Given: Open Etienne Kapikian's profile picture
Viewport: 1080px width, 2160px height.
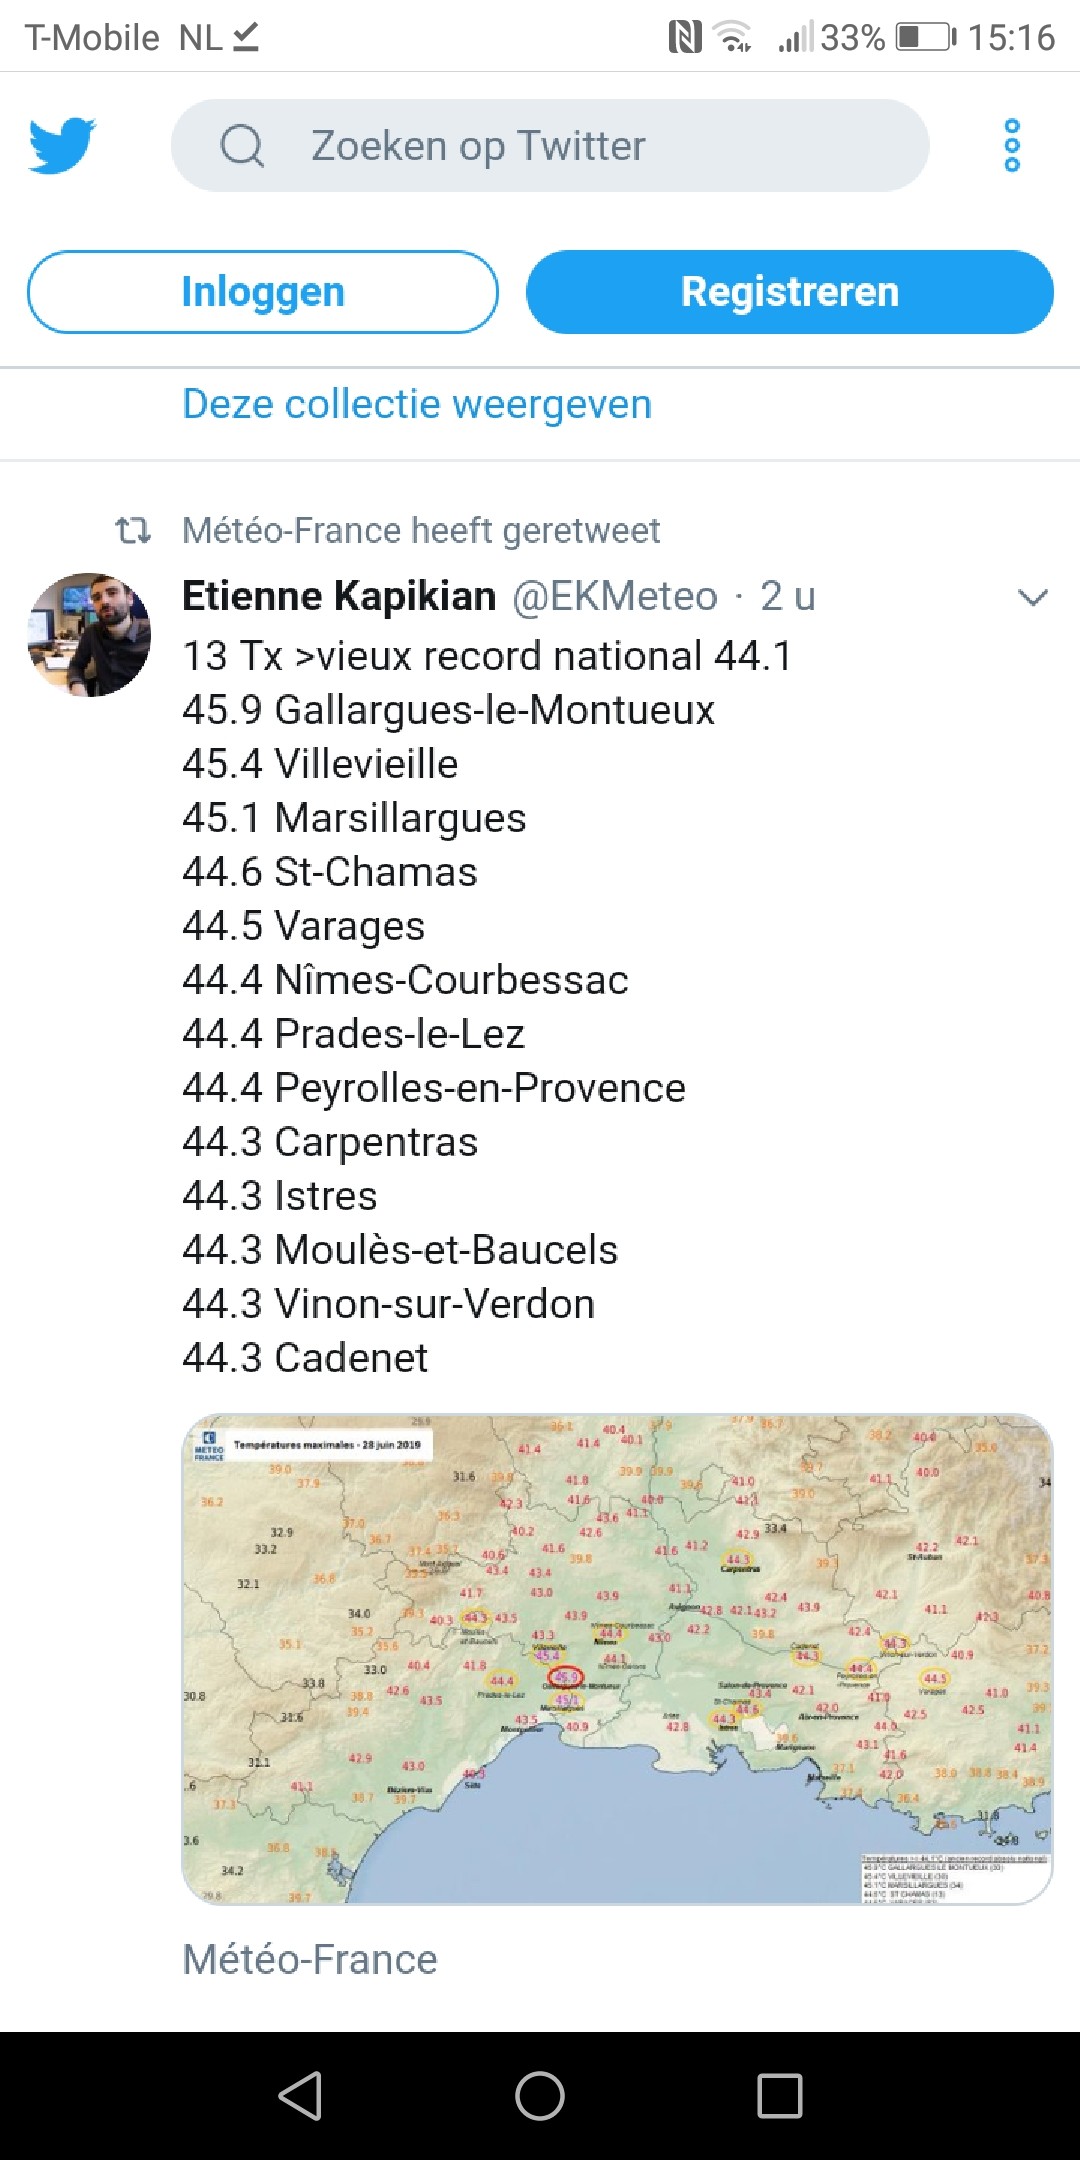Looking at the screenshot, I should pos(89,635).
